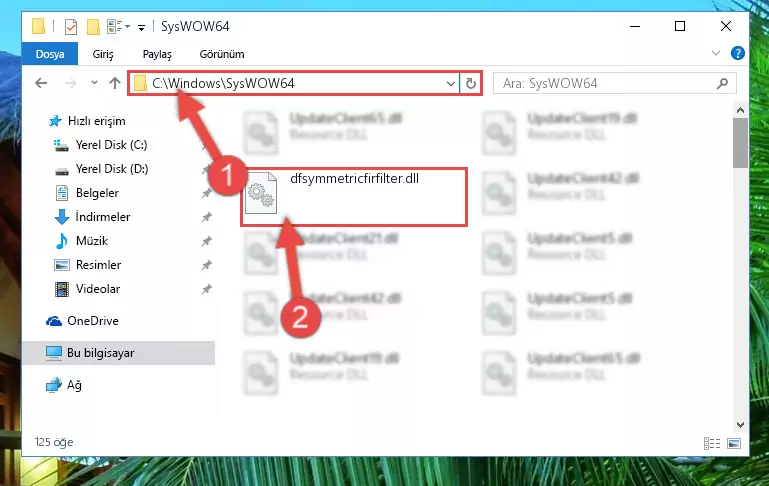Go up one folder level

[115, 83]
